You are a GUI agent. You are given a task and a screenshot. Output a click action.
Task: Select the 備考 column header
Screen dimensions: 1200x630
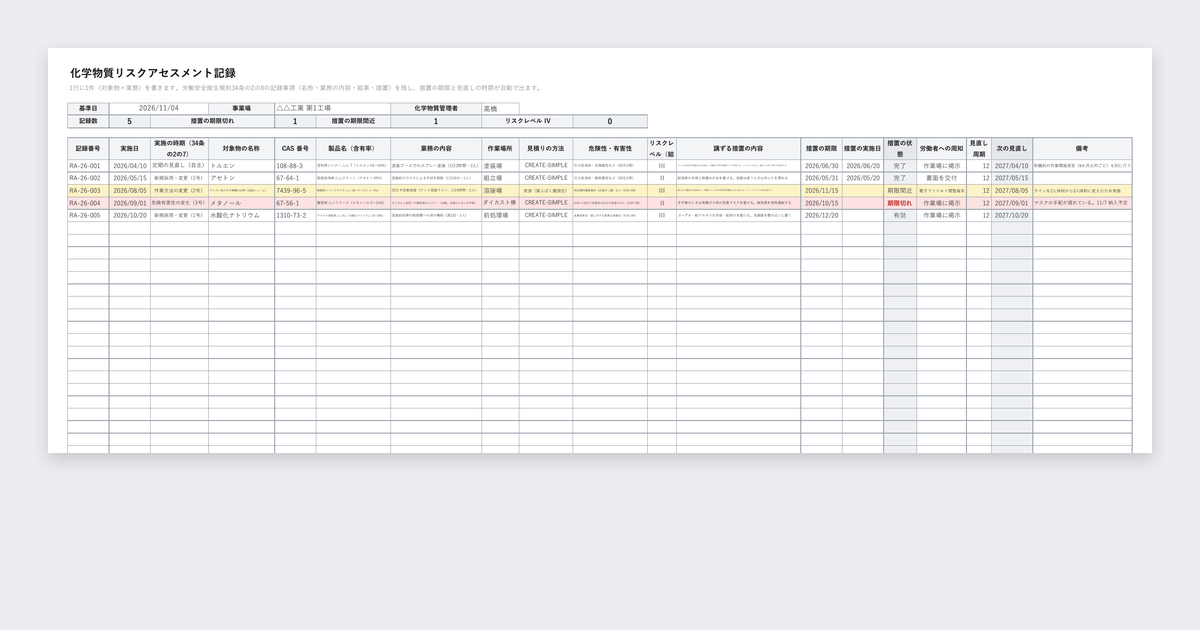[1082, 148]
